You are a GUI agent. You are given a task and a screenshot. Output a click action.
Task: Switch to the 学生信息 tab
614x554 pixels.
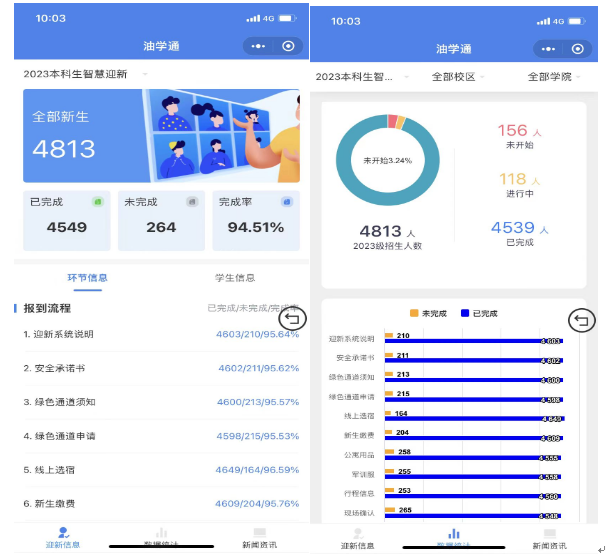(234, 277)
